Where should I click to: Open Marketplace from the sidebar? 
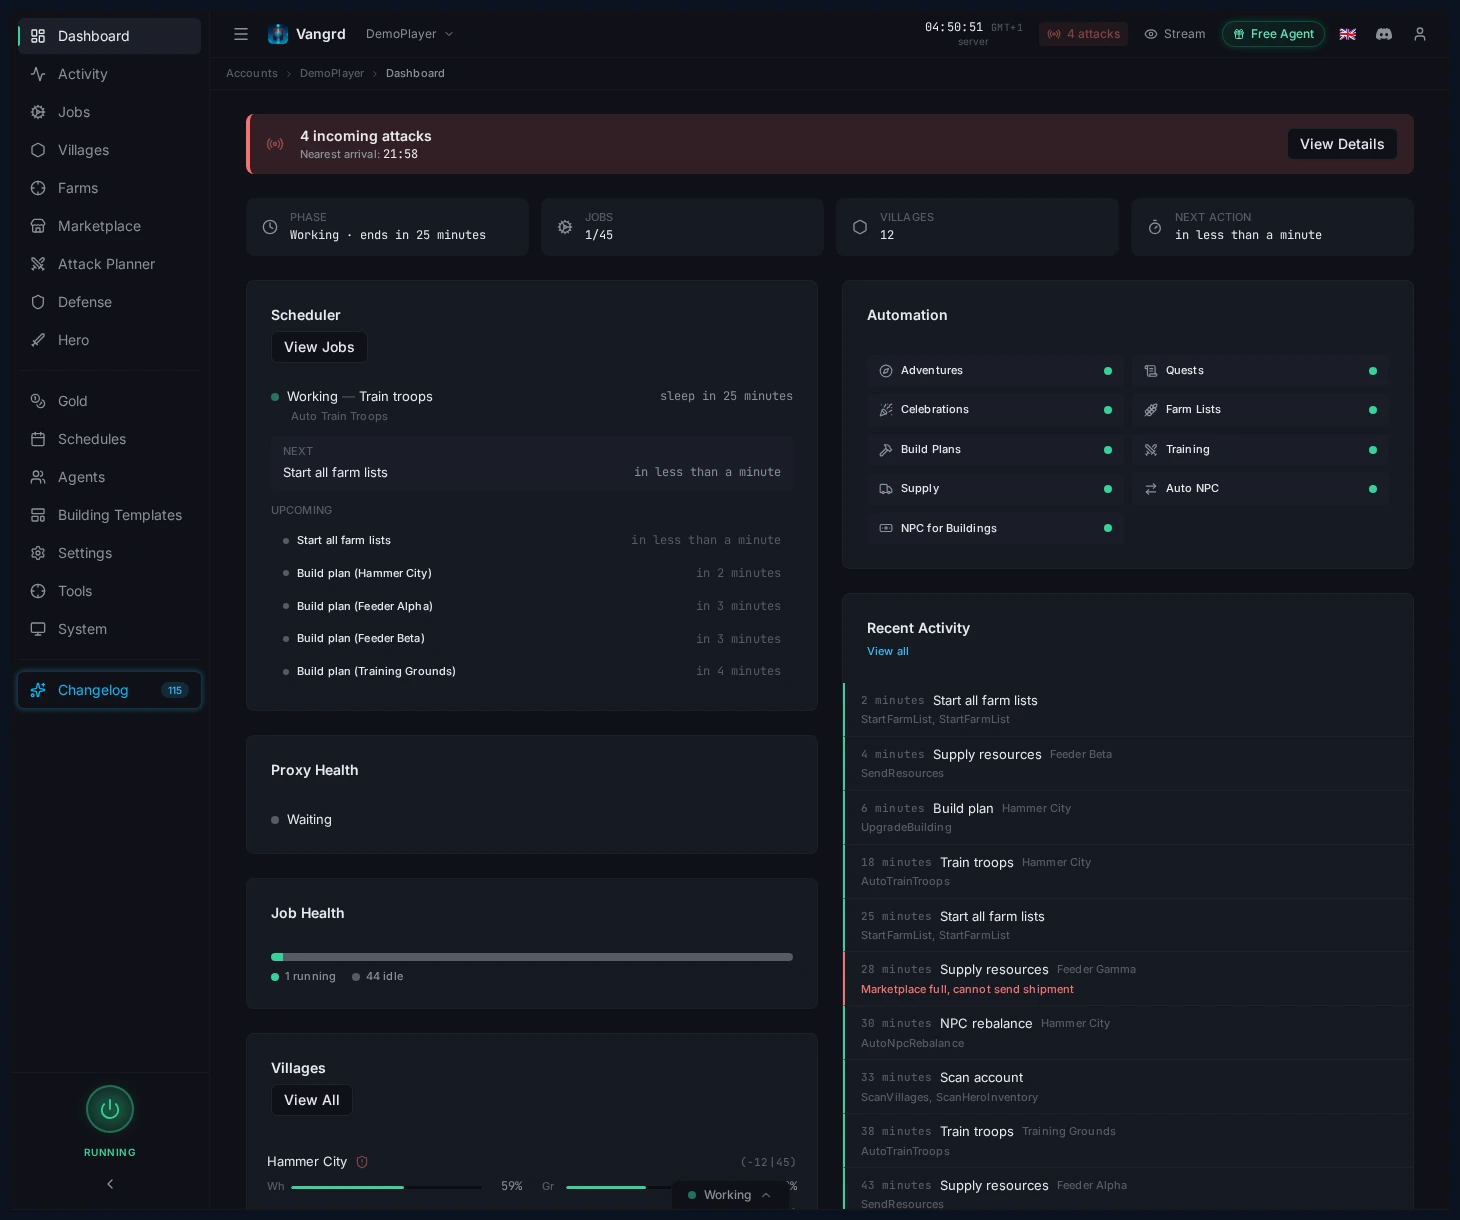(x=99, y=226)
